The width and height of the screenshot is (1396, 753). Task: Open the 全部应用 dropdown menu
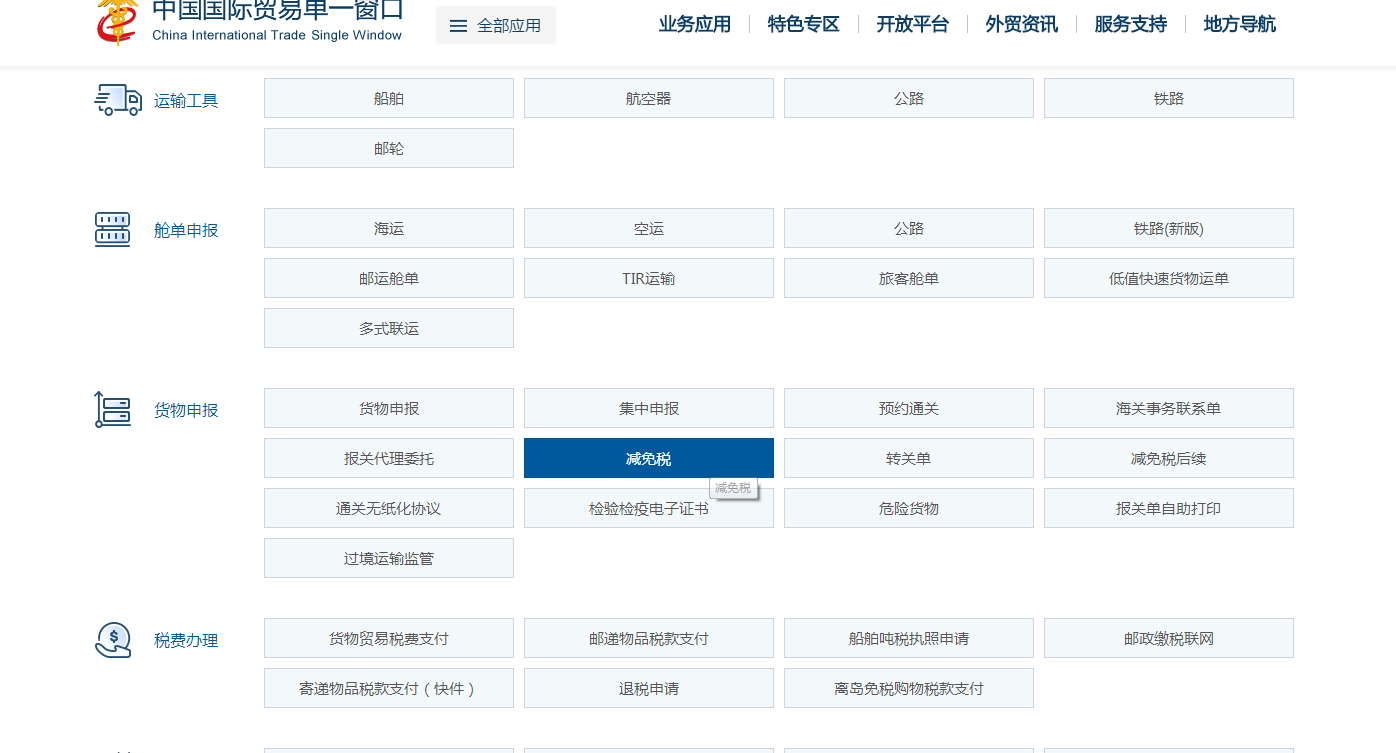coord(496,26)
